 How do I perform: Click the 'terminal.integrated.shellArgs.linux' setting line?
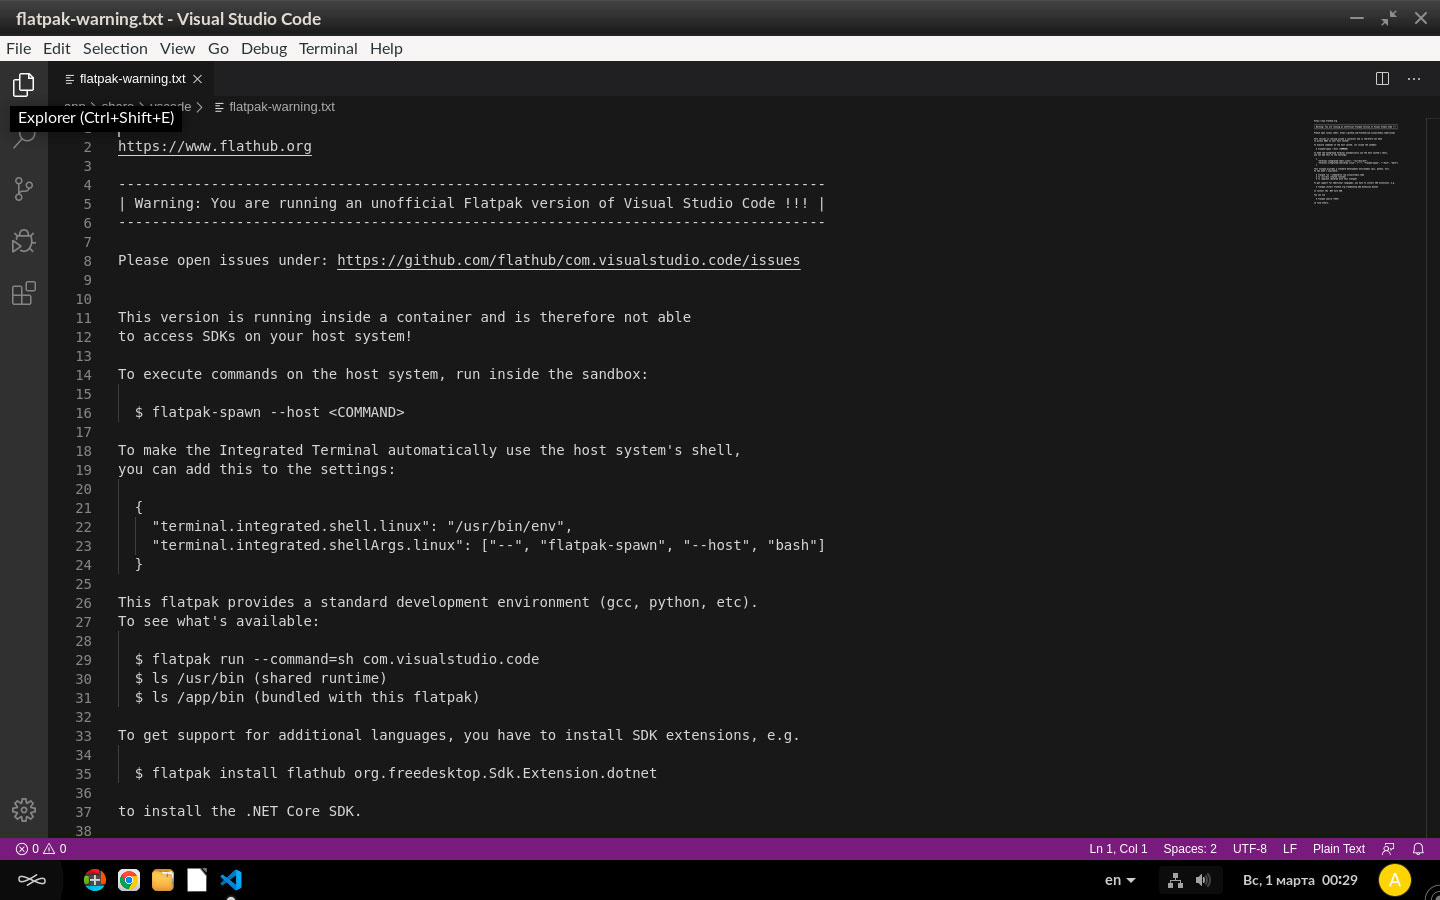coord(489,545)
